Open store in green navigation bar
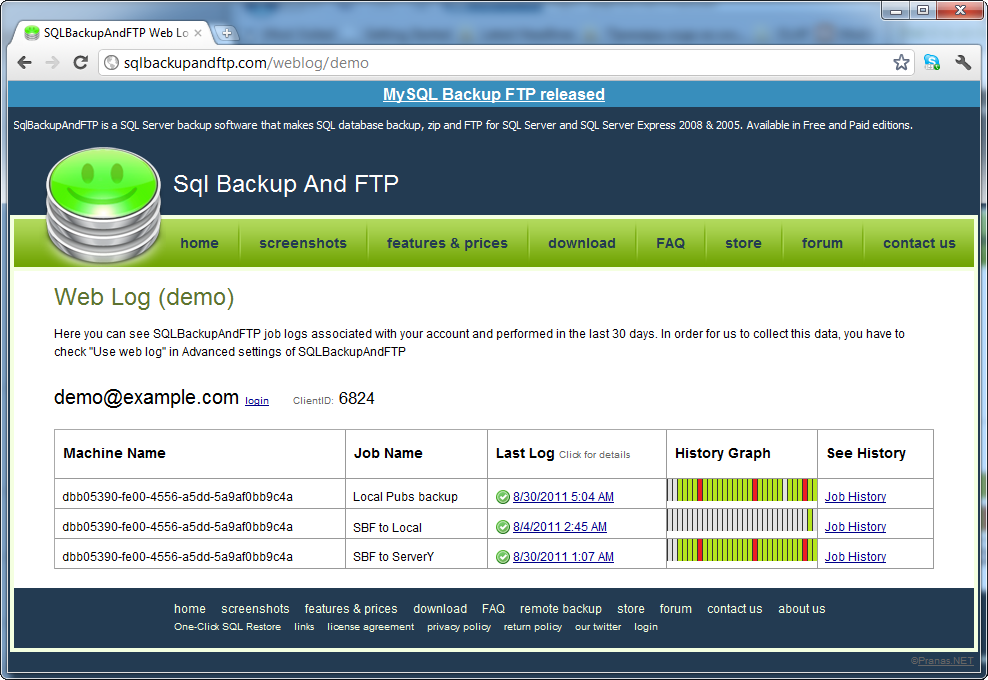Viewport: 988px width, 680px height. (x=744, y=243)
